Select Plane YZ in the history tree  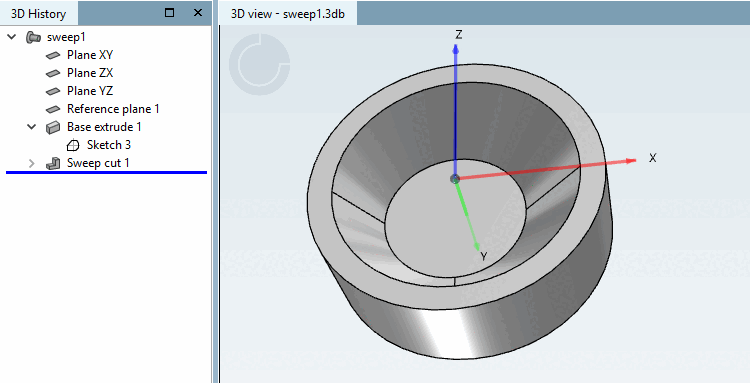click(90, 91)
